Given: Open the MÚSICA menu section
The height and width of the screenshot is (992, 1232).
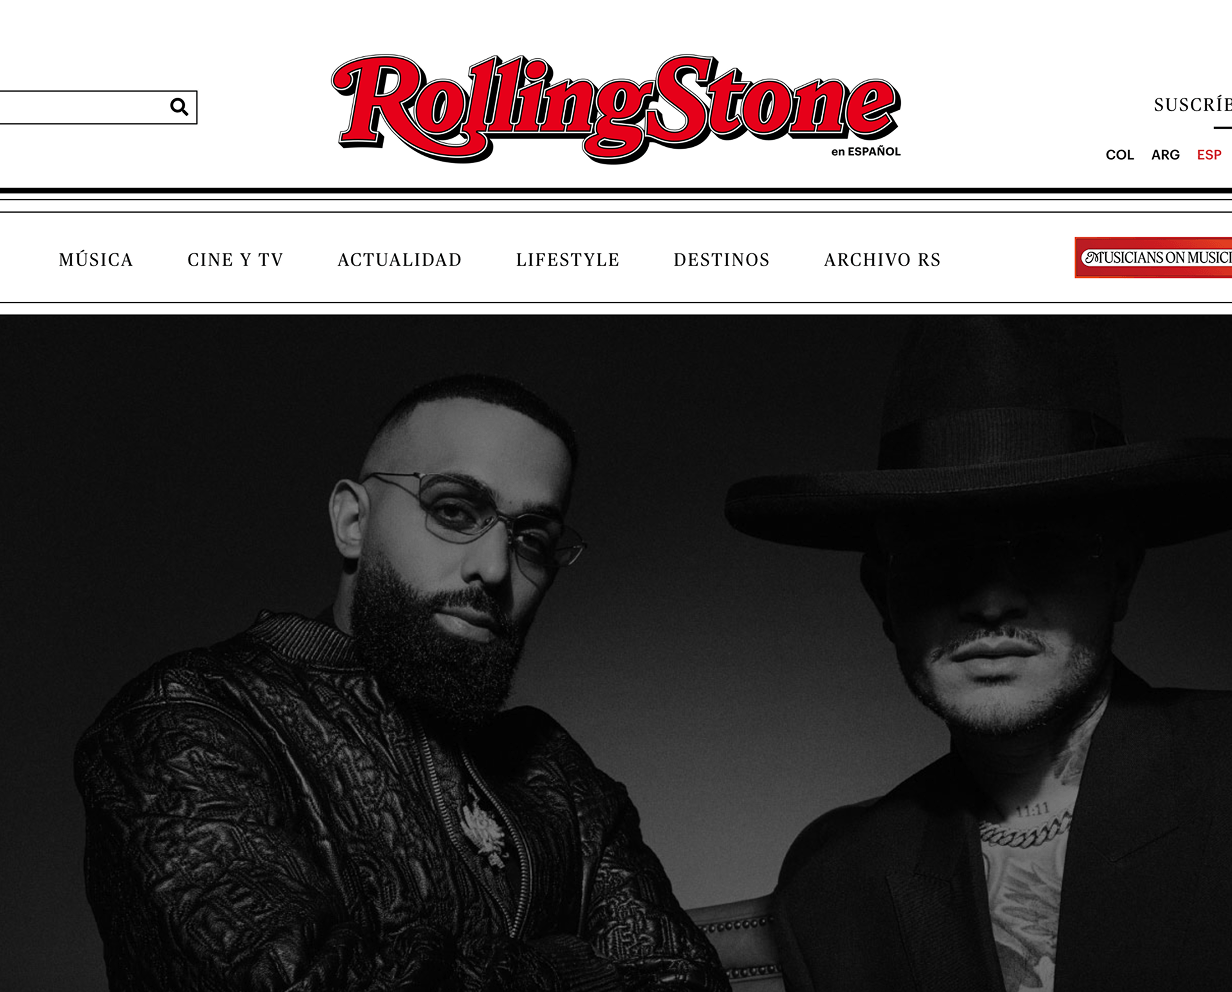Looking at the screenshot, I should click(96, 260).
